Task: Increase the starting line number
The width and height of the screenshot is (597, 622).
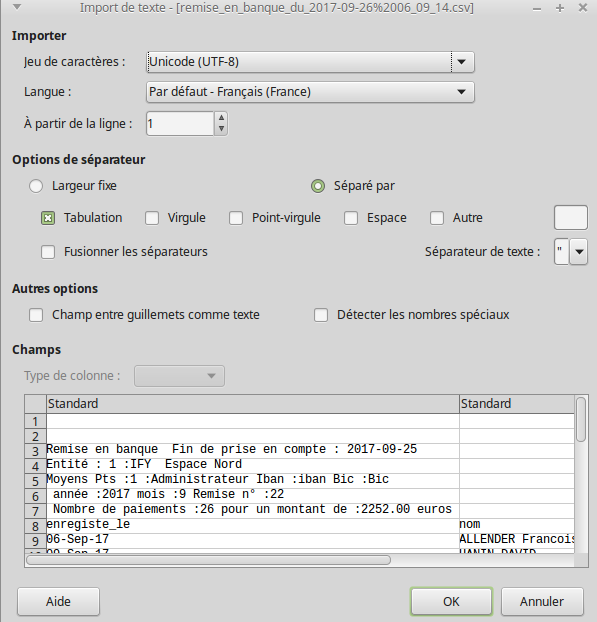Action: pos(221,118)
